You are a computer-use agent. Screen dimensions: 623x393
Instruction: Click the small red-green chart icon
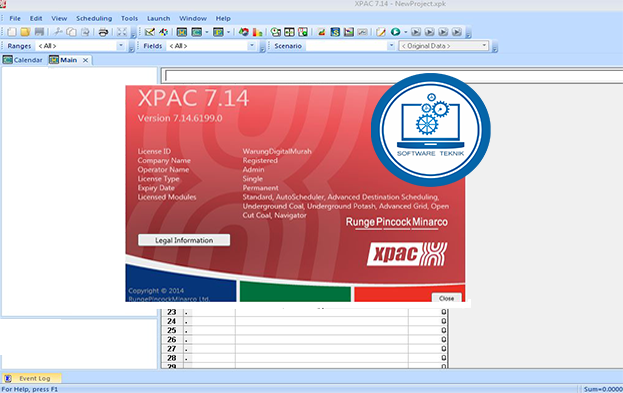point(321,32)
